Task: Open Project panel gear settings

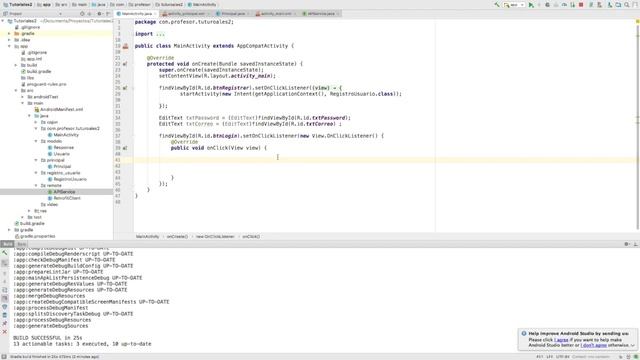Action: pyautogui.click(x=99, y=13)
